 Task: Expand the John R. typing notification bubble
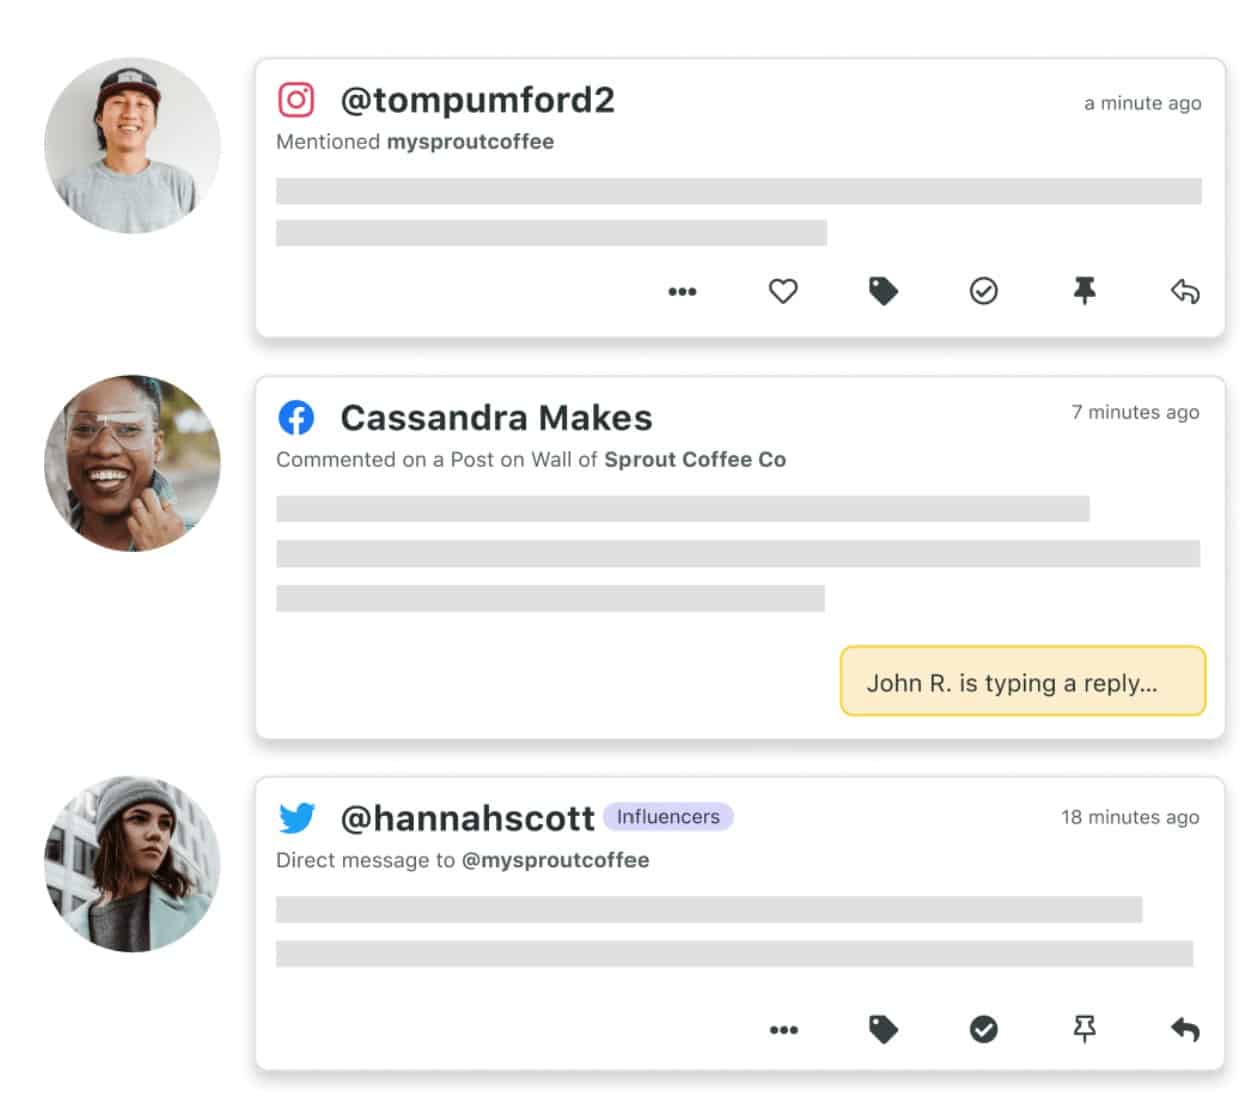coord(1023,682)
